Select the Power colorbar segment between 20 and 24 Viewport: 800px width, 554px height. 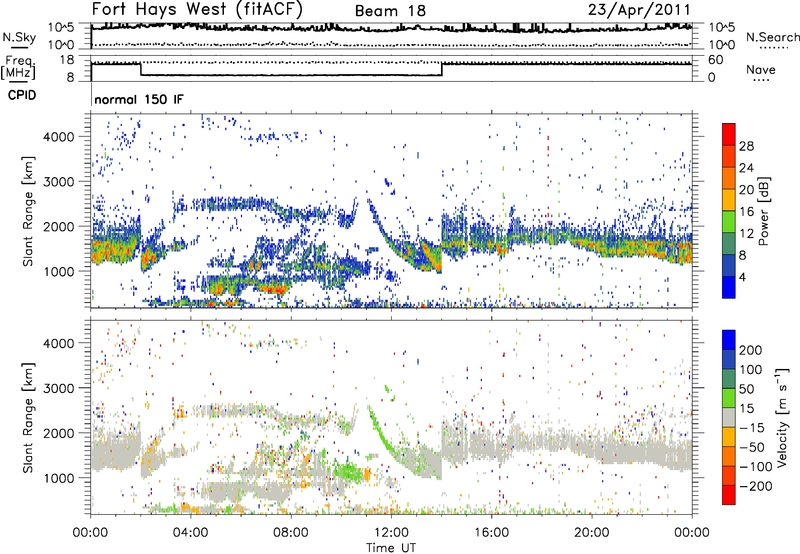729,178
